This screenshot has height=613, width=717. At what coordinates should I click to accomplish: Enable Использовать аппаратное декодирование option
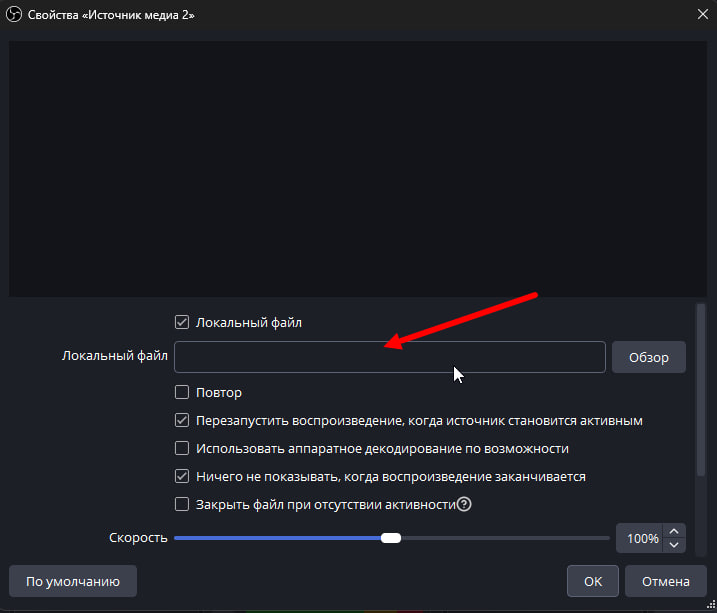[182, 449]
